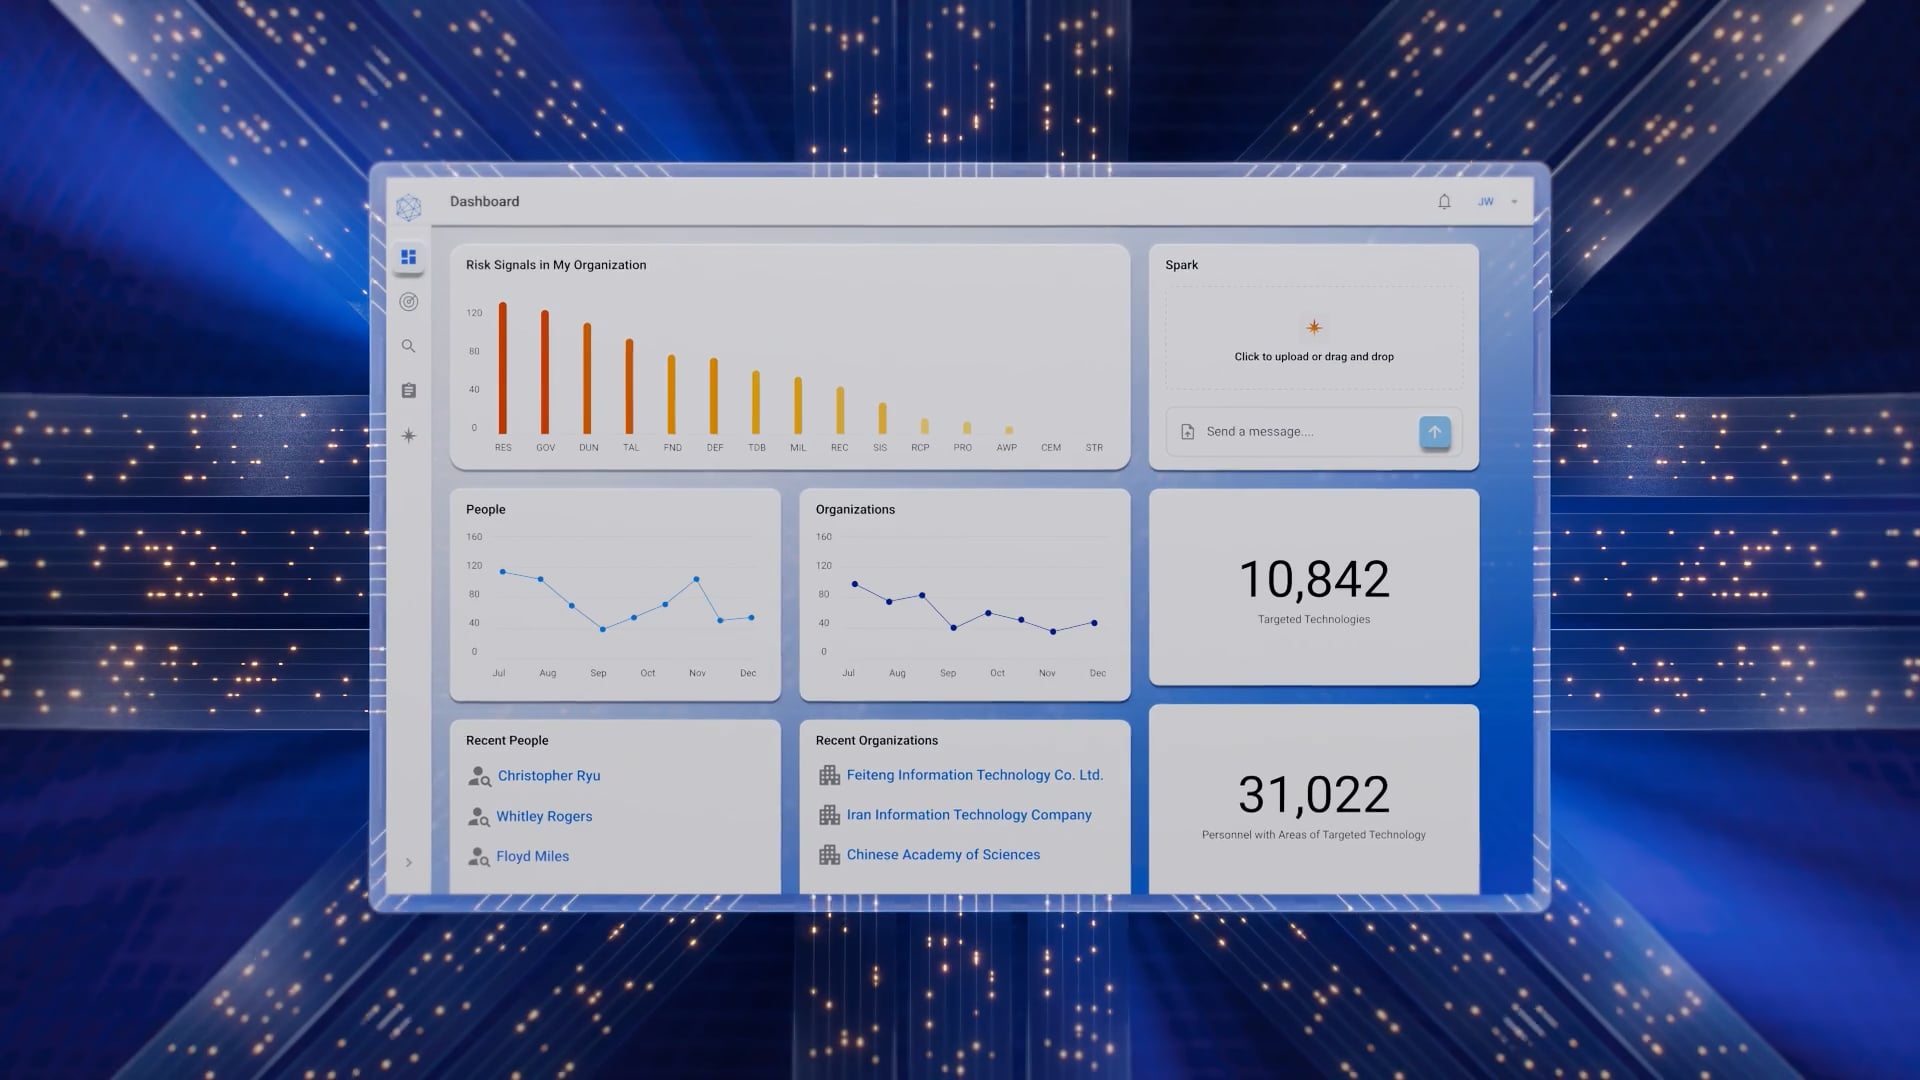Screen dimensions: 1920x1080
Task: Open the Chinese Academy of Sciences link
Action: [x=943, y=855]
